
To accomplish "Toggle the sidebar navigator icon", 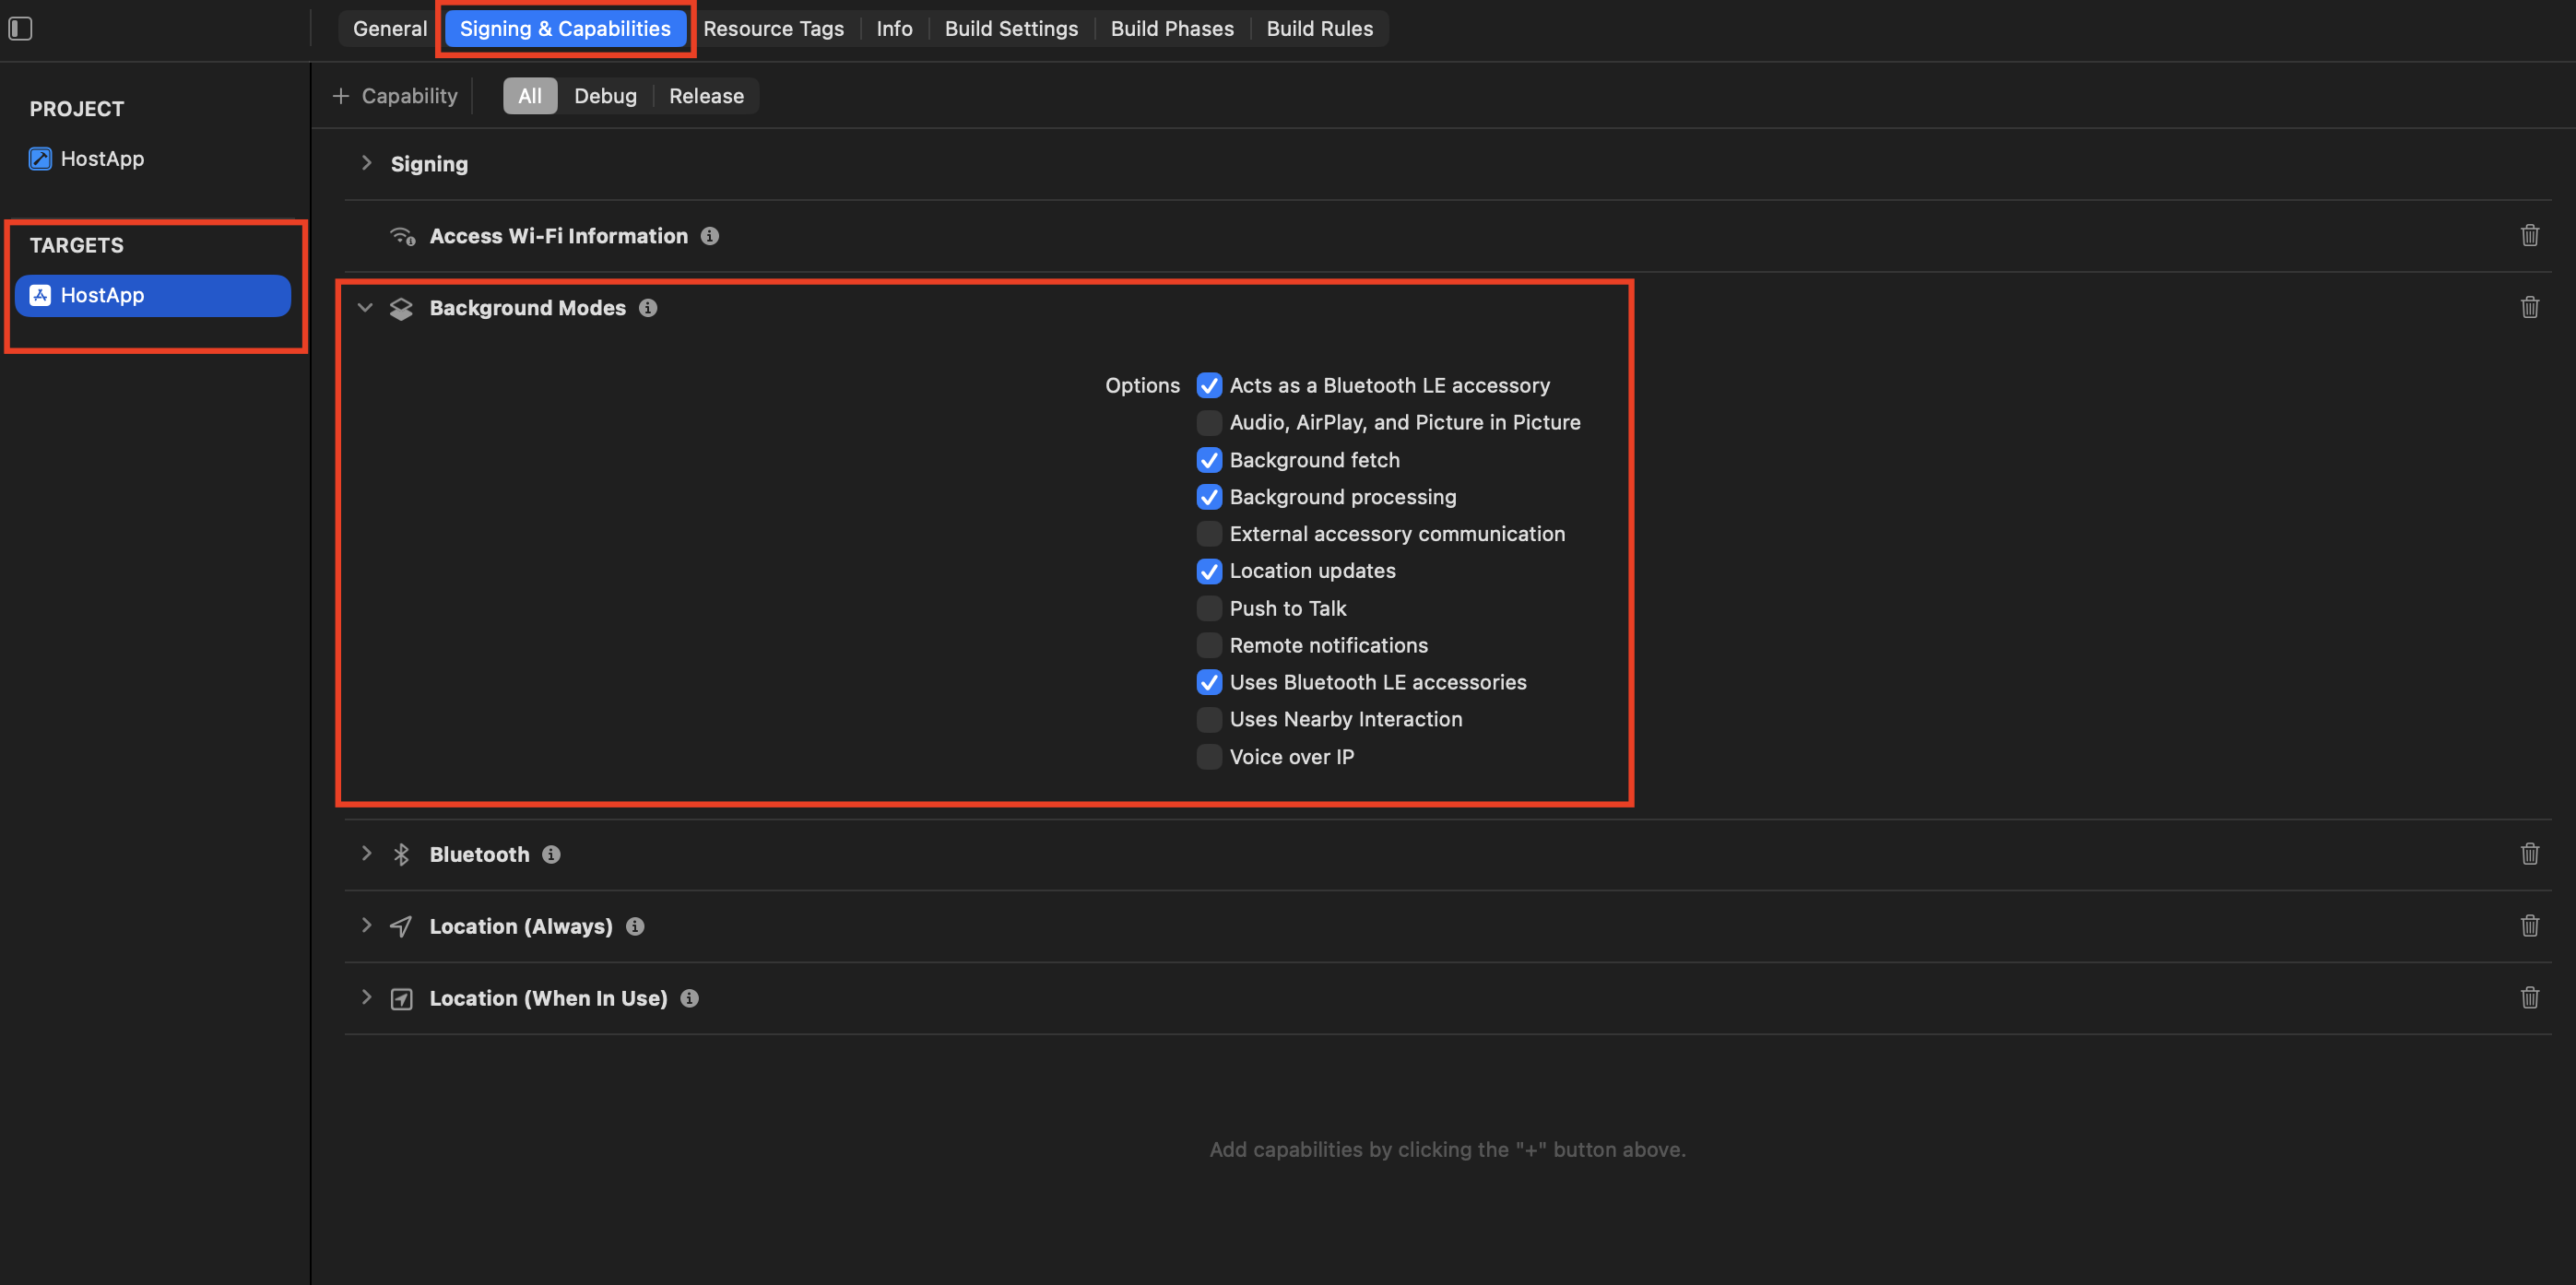I will pos(20,28).
